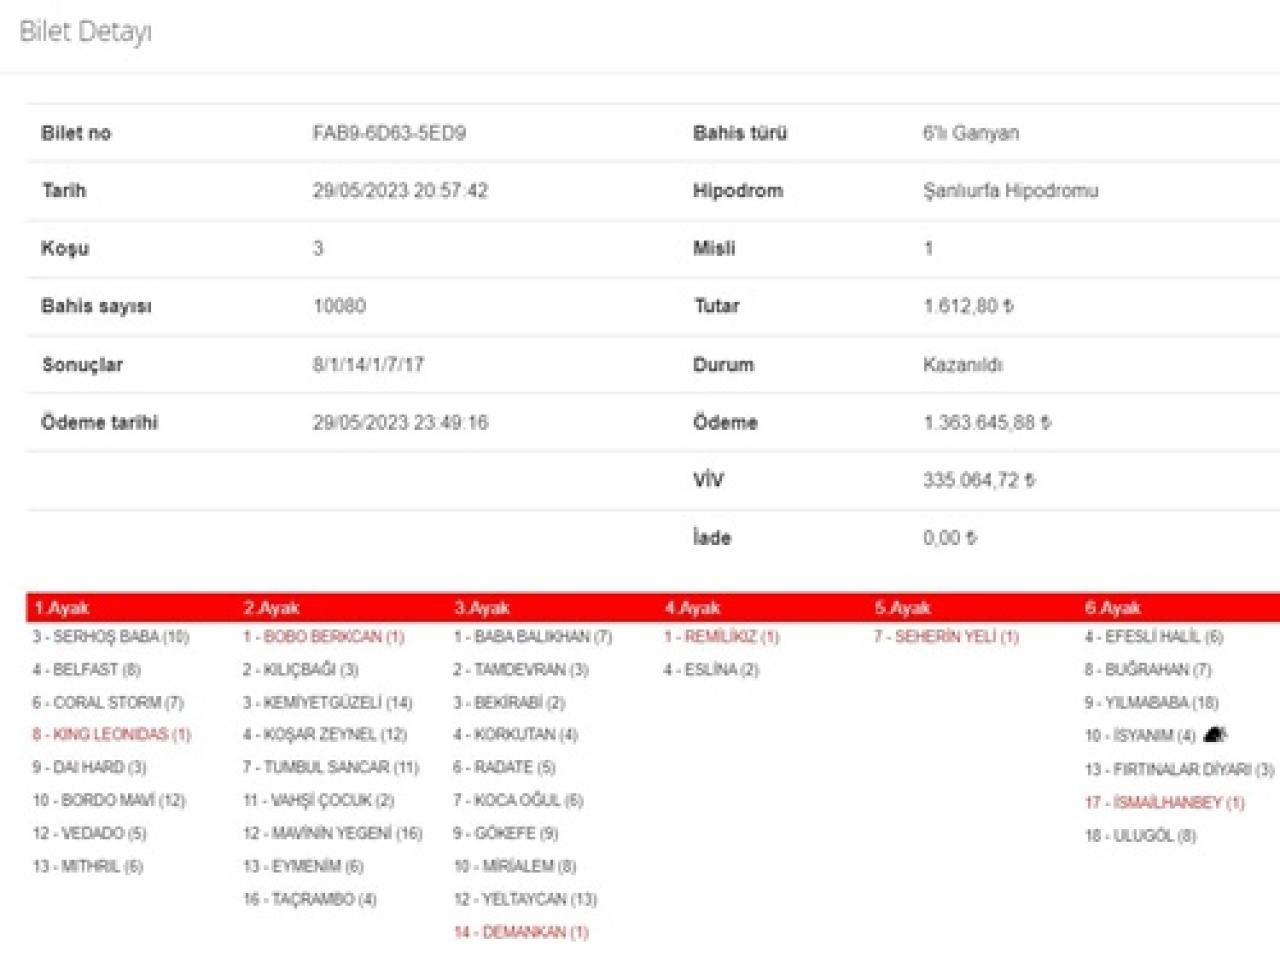
Task: Click the results value 8/1/14/1/7/17
Action: point(368,365)
